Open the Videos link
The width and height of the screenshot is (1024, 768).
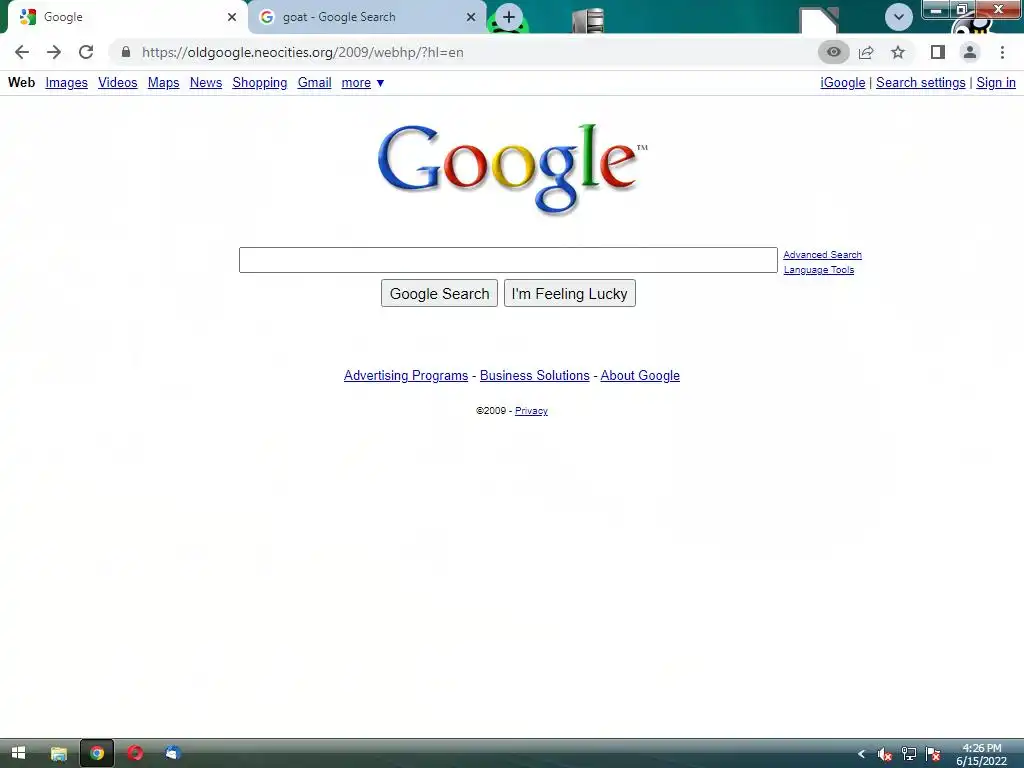pos(118,82)
